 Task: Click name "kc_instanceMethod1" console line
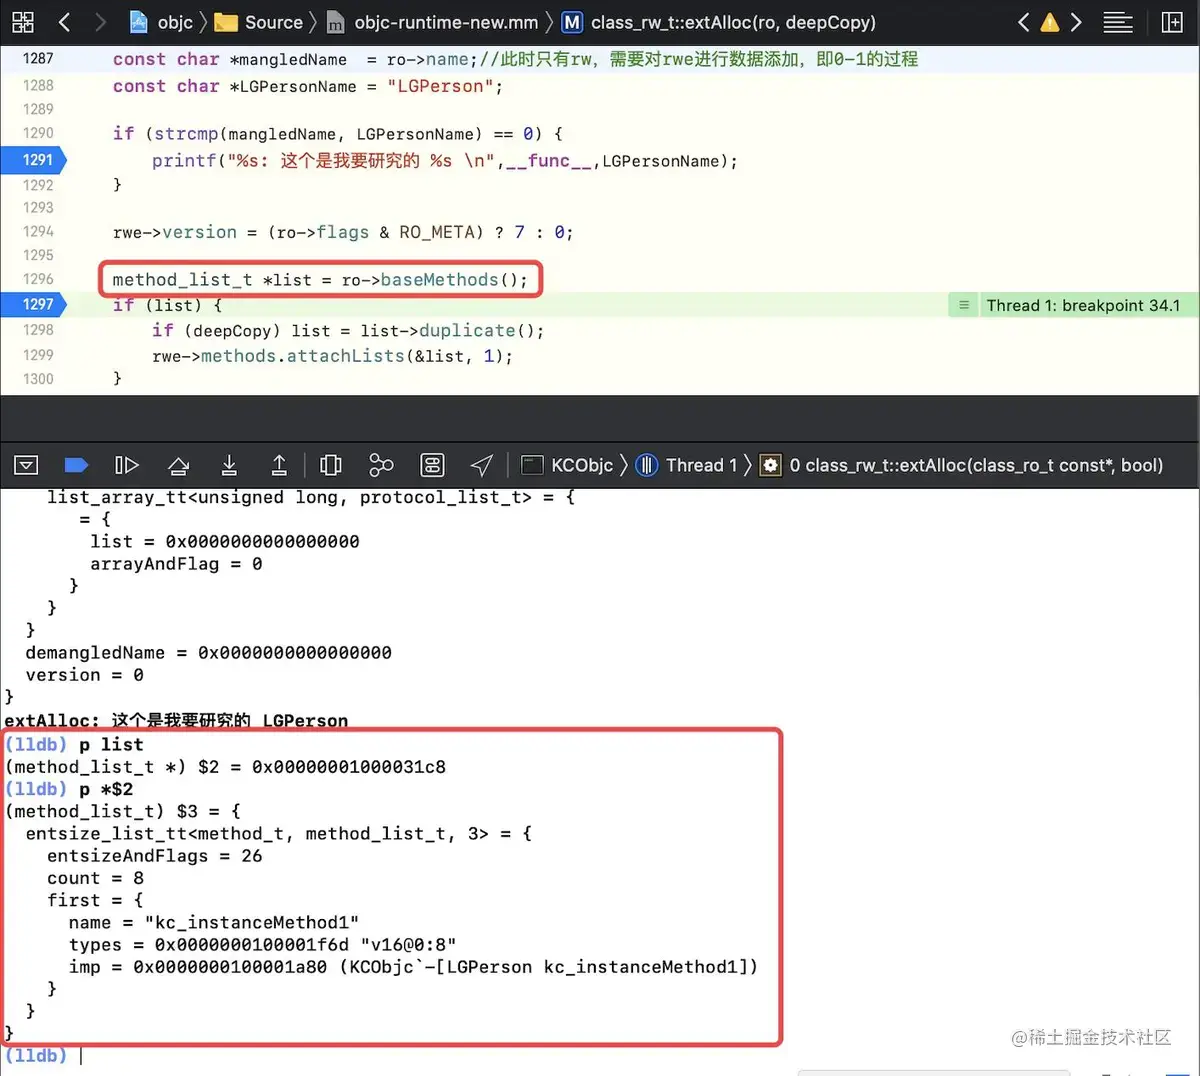click(x=213, y=922)
